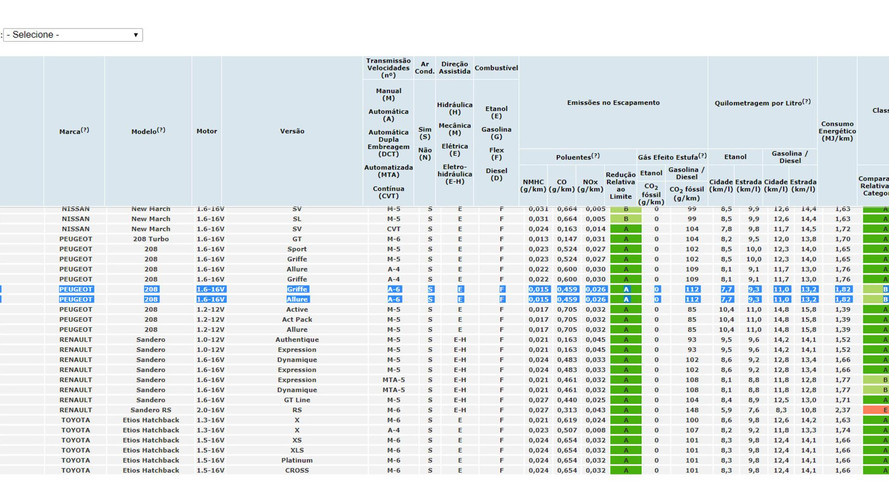Click the 'Poluentes' subheader
This screenshot has height=500, width=889.
point(577,156)
